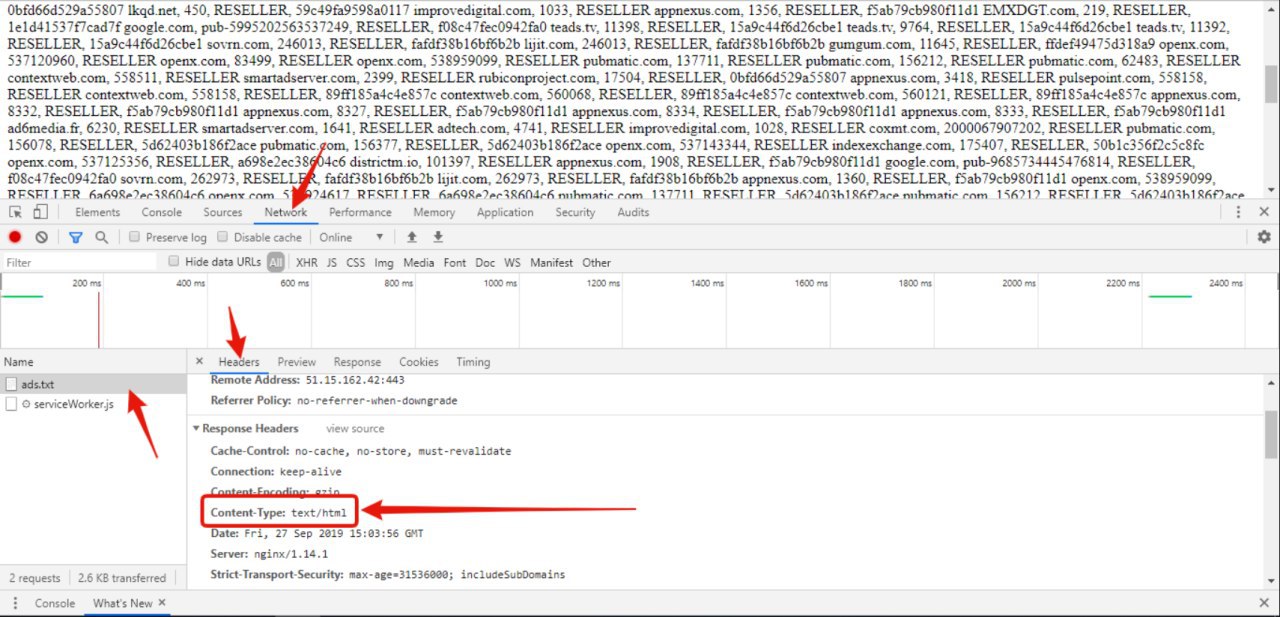
Task: Open the Timing detail tab
Action: point(473,362)
